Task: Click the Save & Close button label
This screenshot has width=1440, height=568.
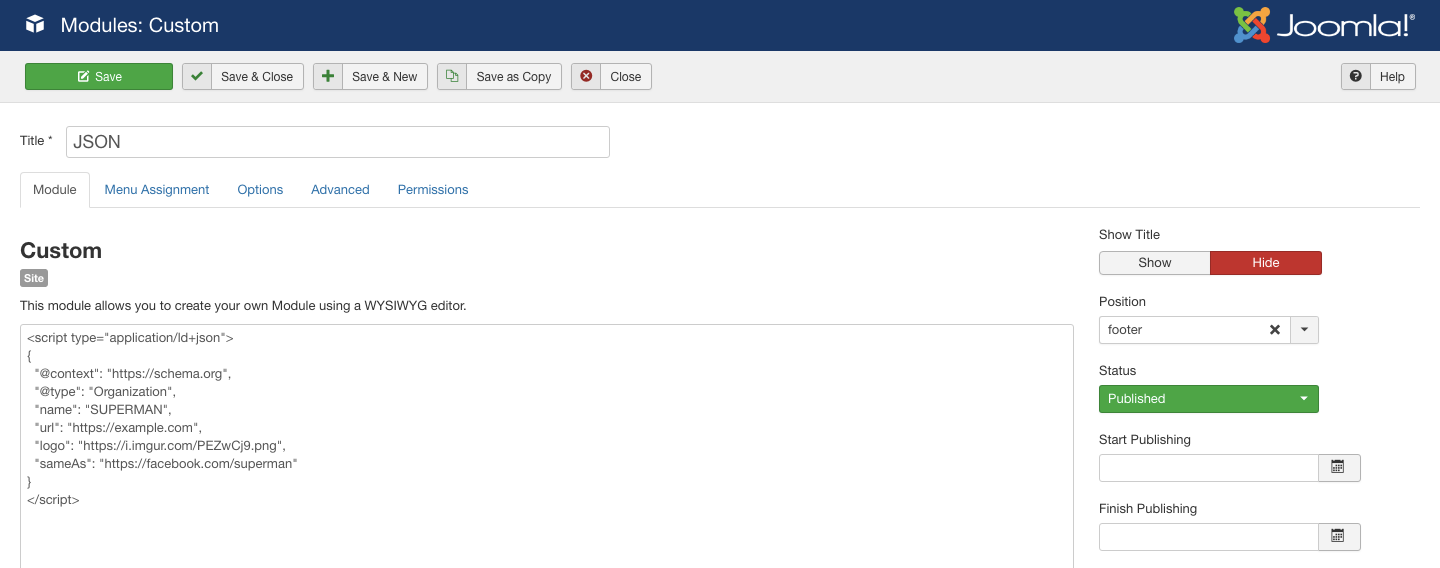Action: point(257,77)
